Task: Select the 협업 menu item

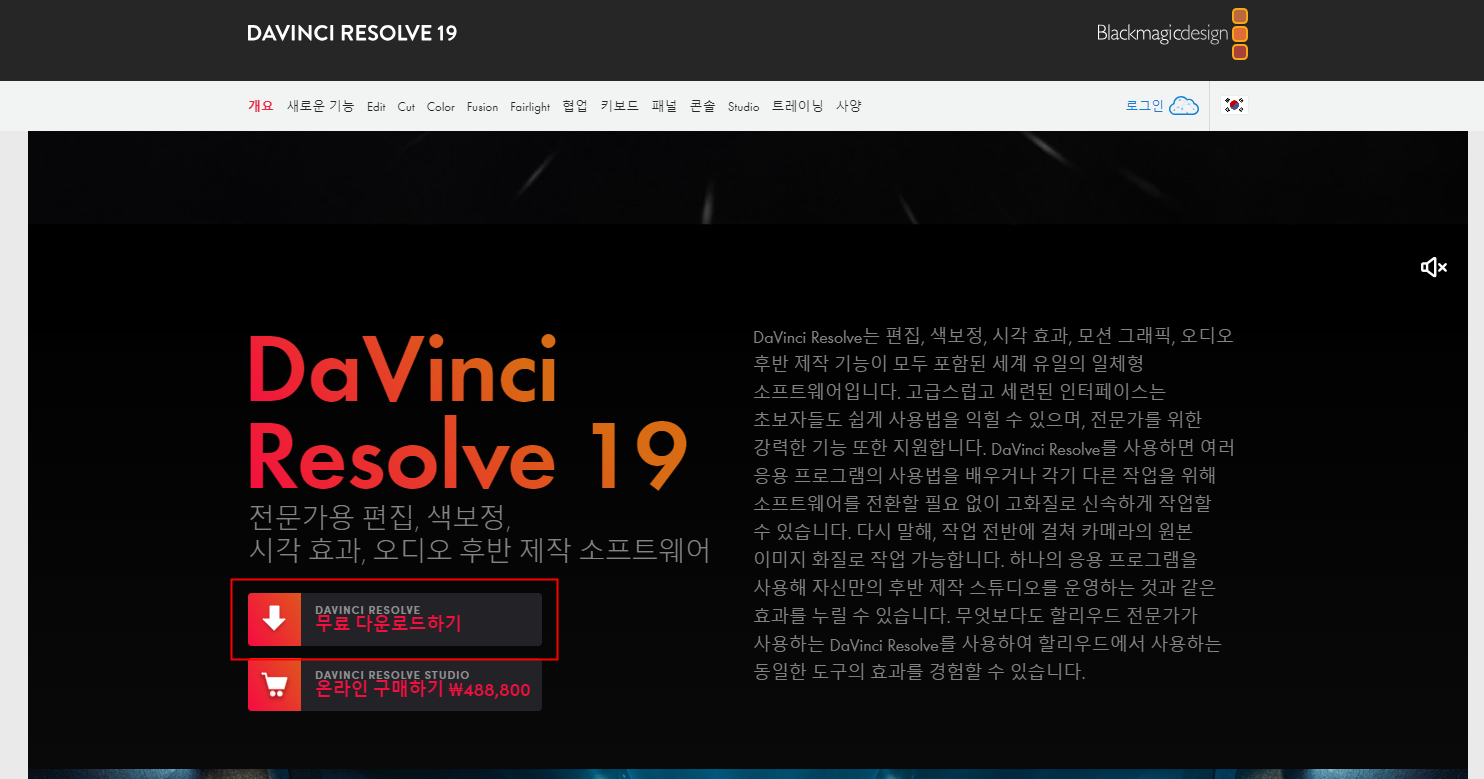Action: (575, 106)
